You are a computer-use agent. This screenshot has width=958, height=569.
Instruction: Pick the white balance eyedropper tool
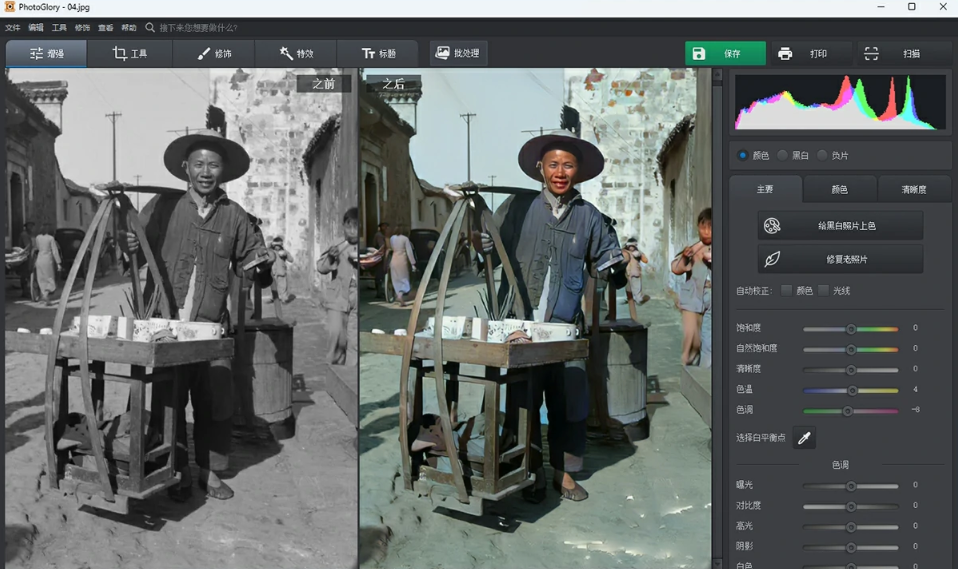[804, 438]
